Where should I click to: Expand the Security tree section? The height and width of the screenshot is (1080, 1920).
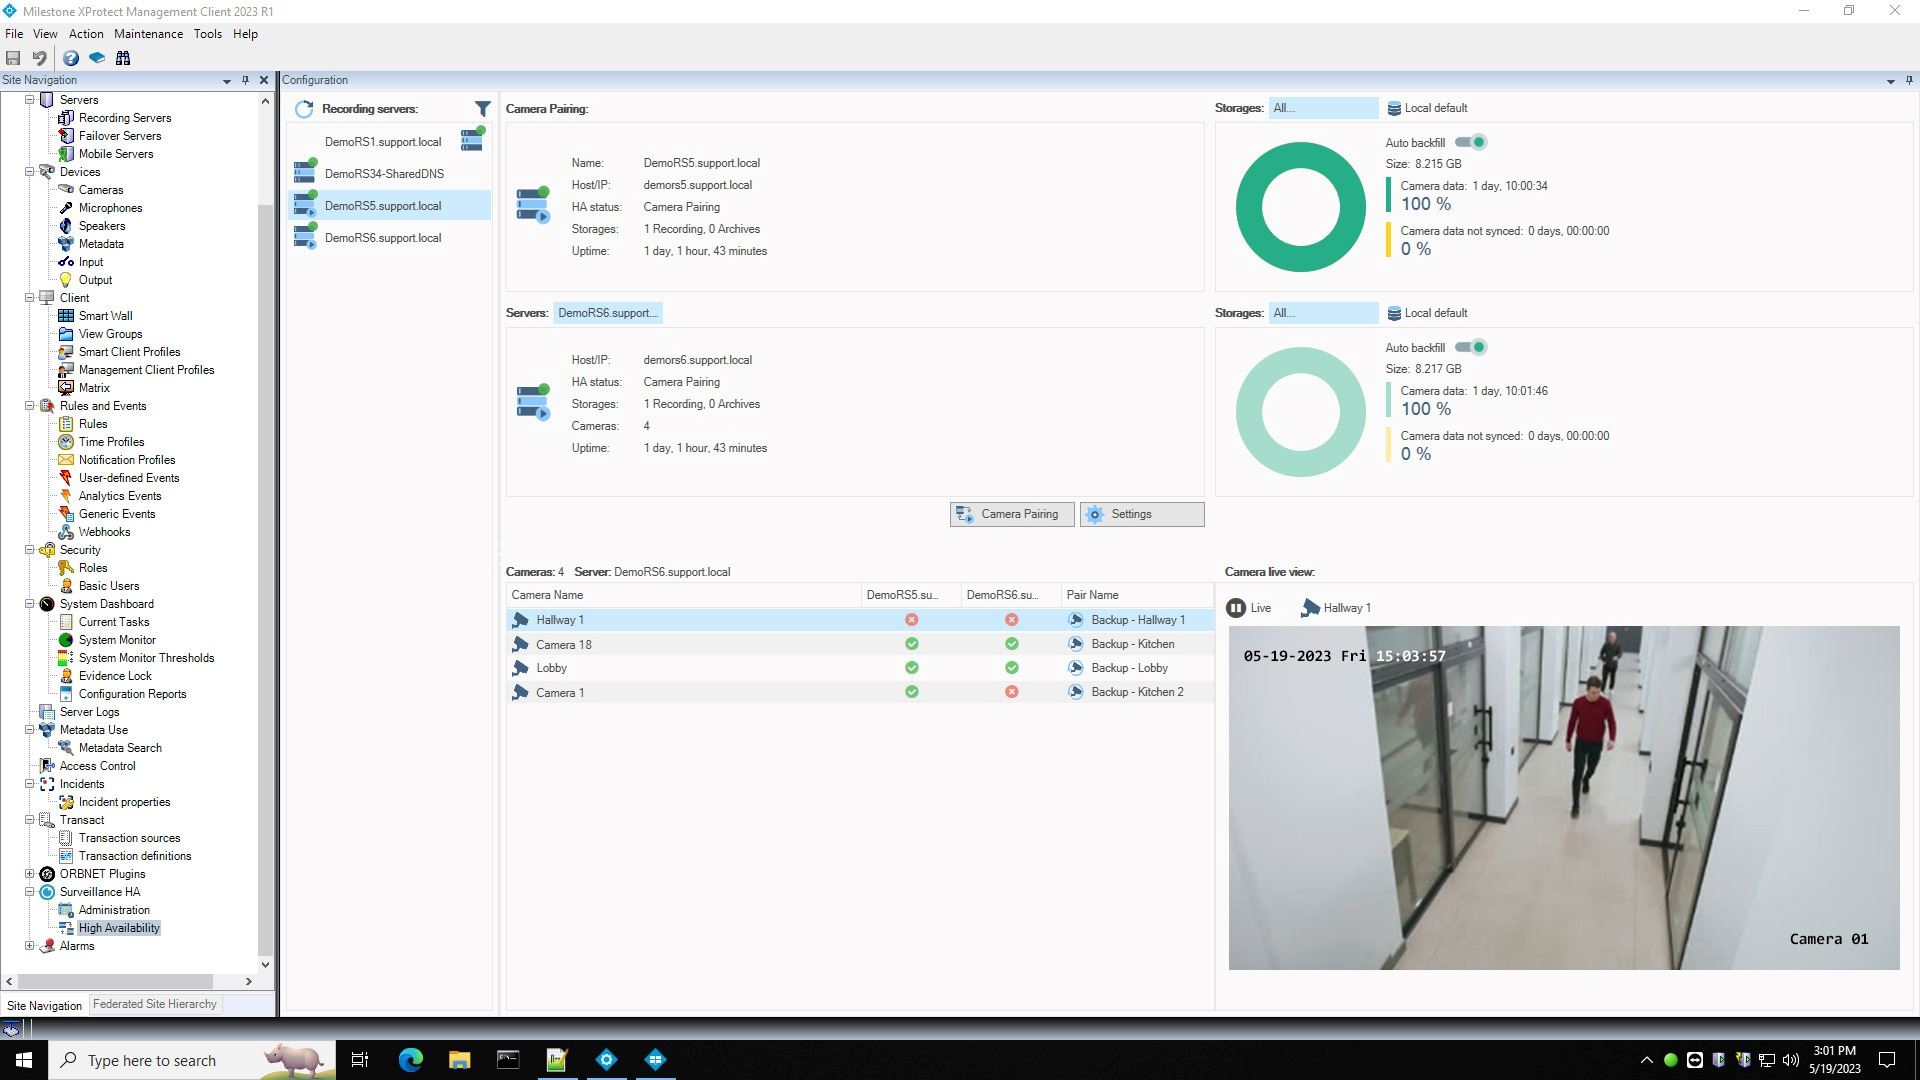pos(29,550)
